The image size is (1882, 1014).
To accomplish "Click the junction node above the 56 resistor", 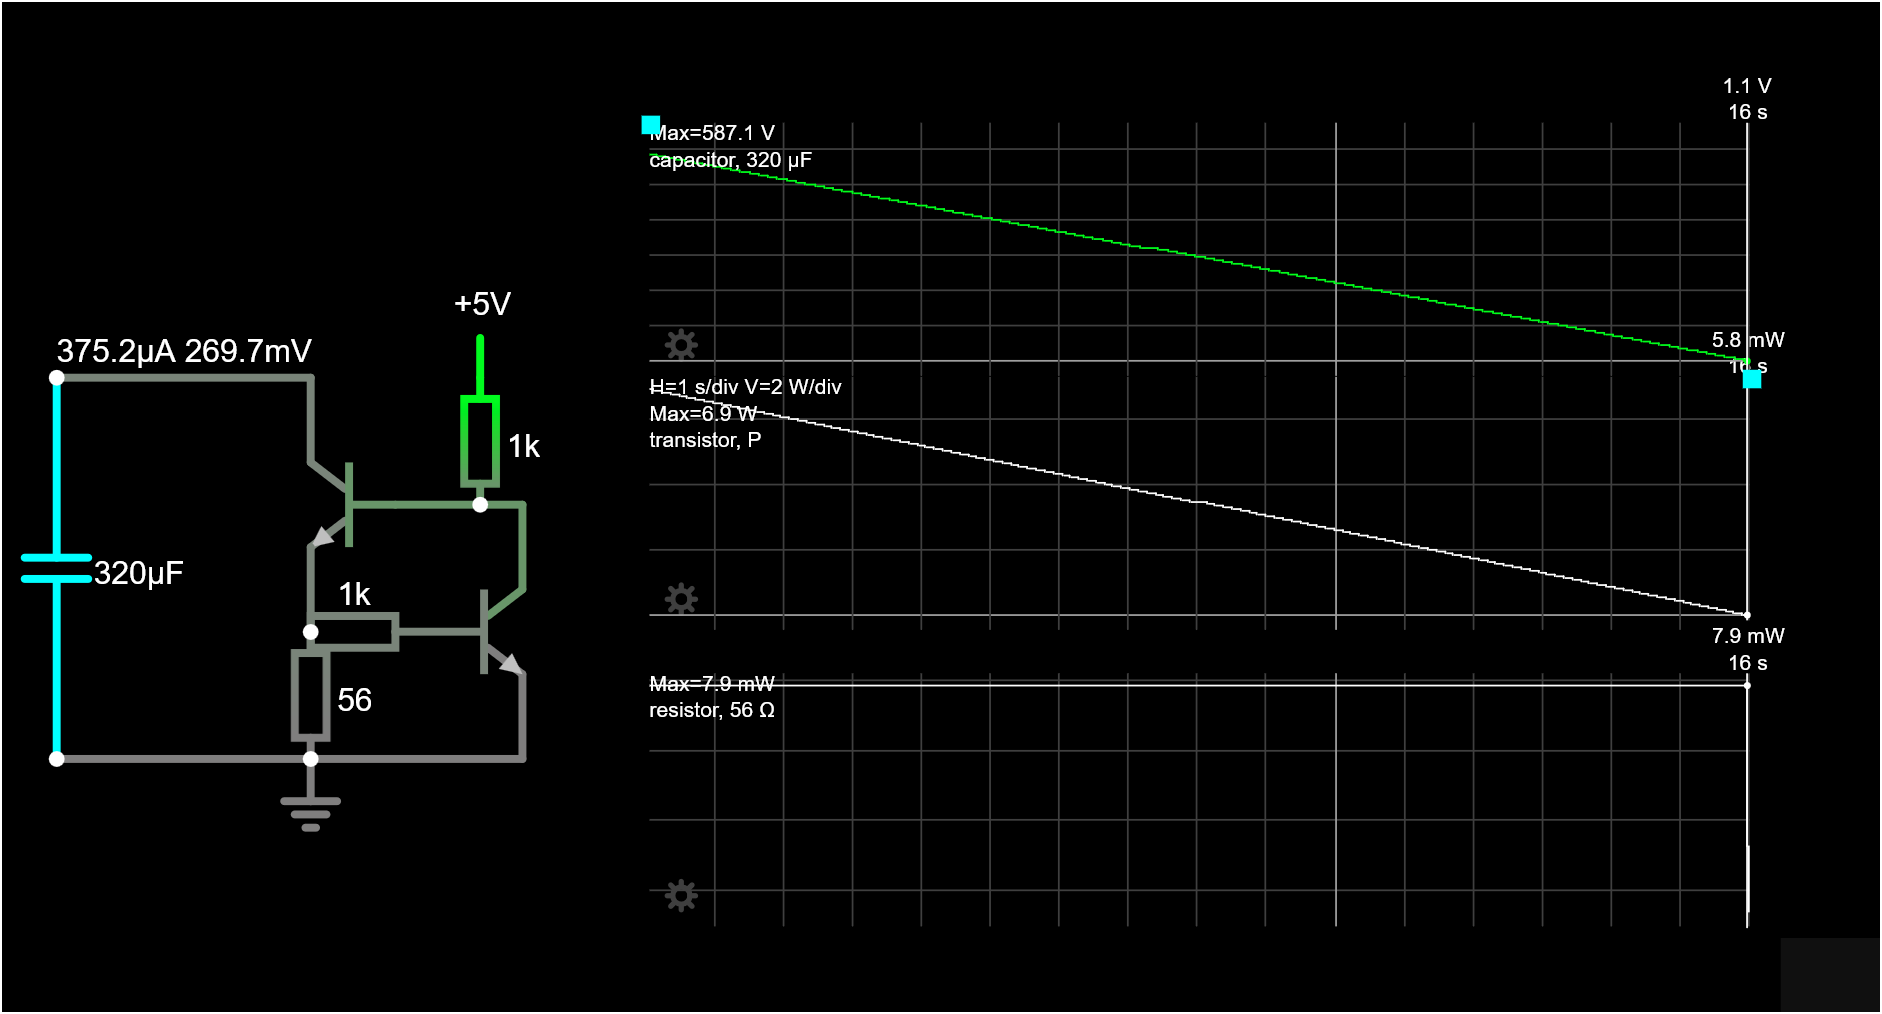I will [x=311, y=632].
